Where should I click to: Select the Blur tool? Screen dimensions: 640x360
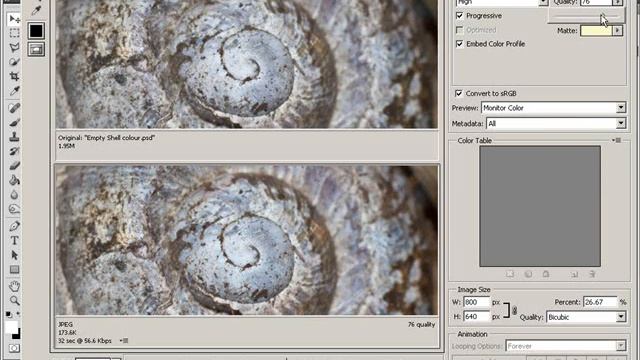pos(14,195)
